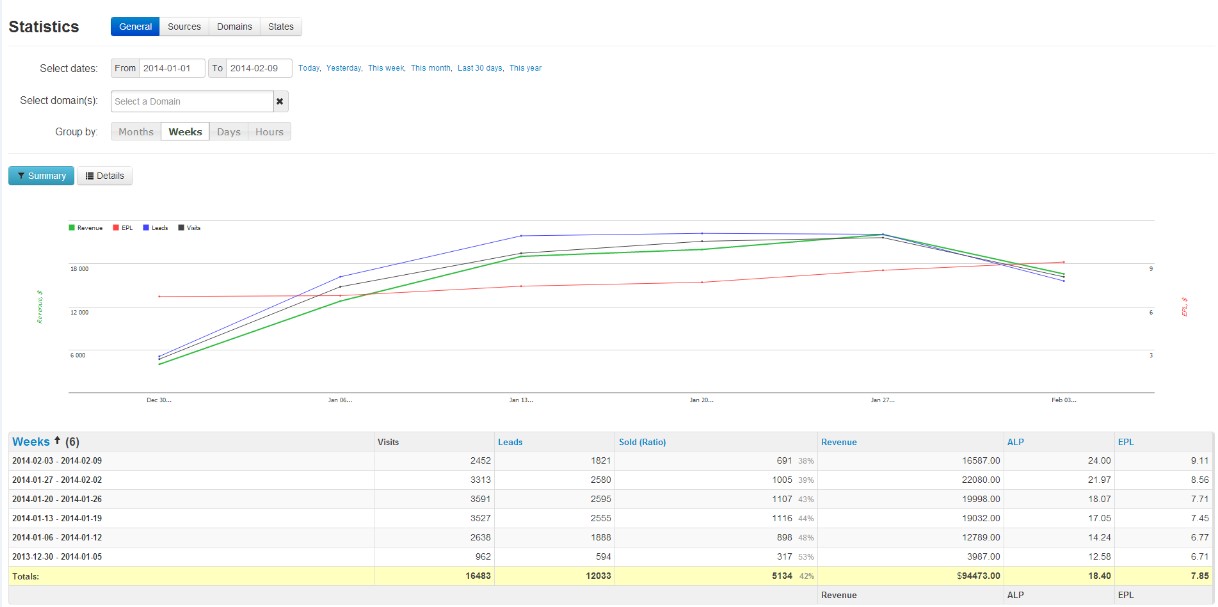This screenshot has height=607, width=1218.
Task: Sort table by the ALP column header
Action: (1016, 441)
